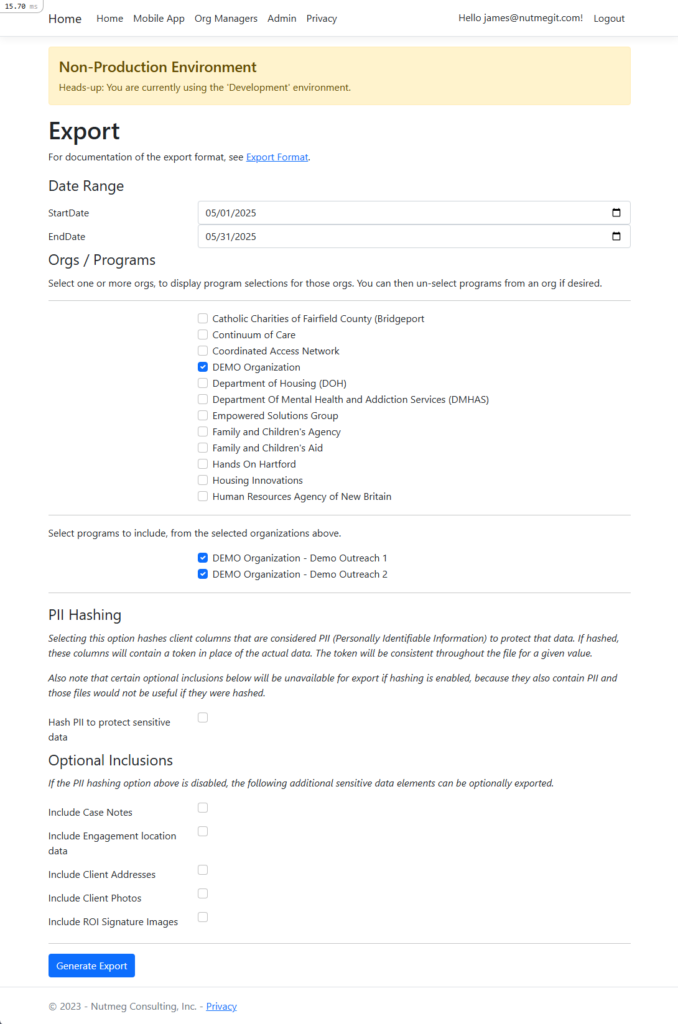Open the footer Privacy link

point(221,1006)
